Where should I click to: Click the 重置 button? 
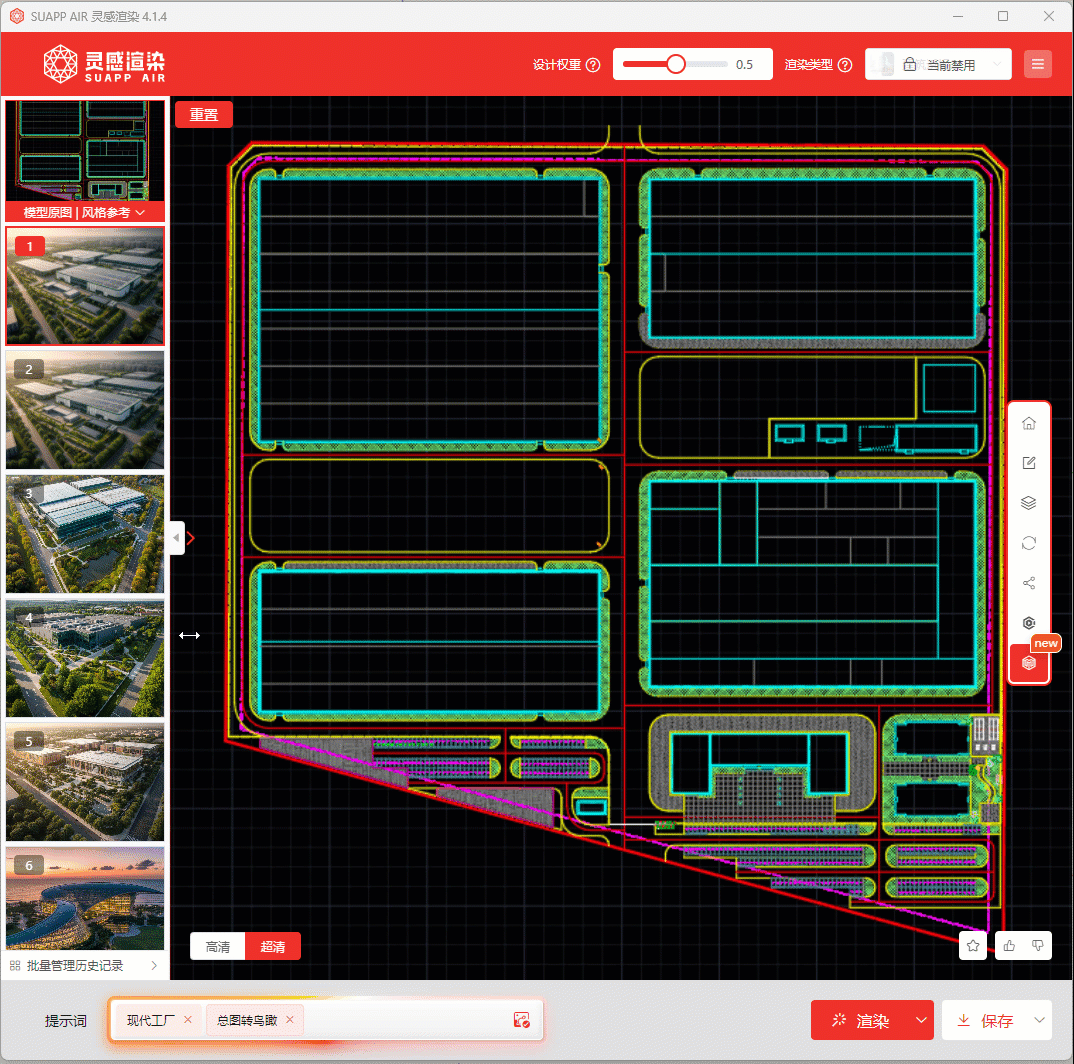click(204, 115)
